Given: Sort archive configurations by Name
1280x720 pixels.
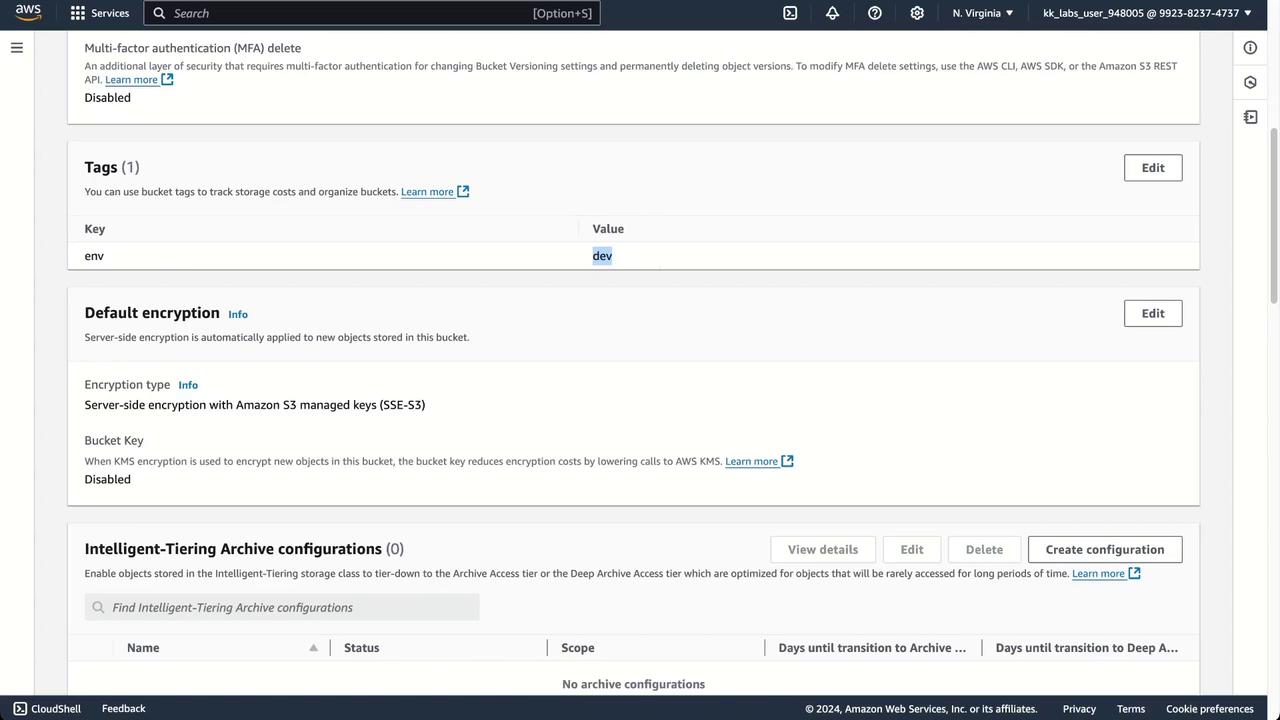Looking at the screenshot, I should [x=313, y=648].
